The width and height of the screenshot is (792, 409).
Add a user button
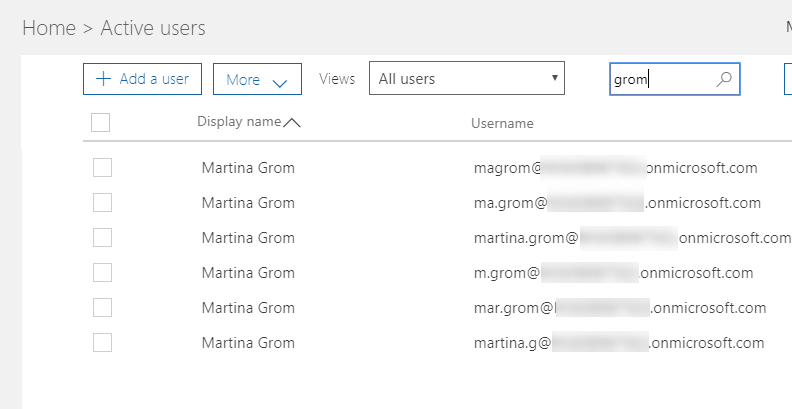[x=142, y=79]
